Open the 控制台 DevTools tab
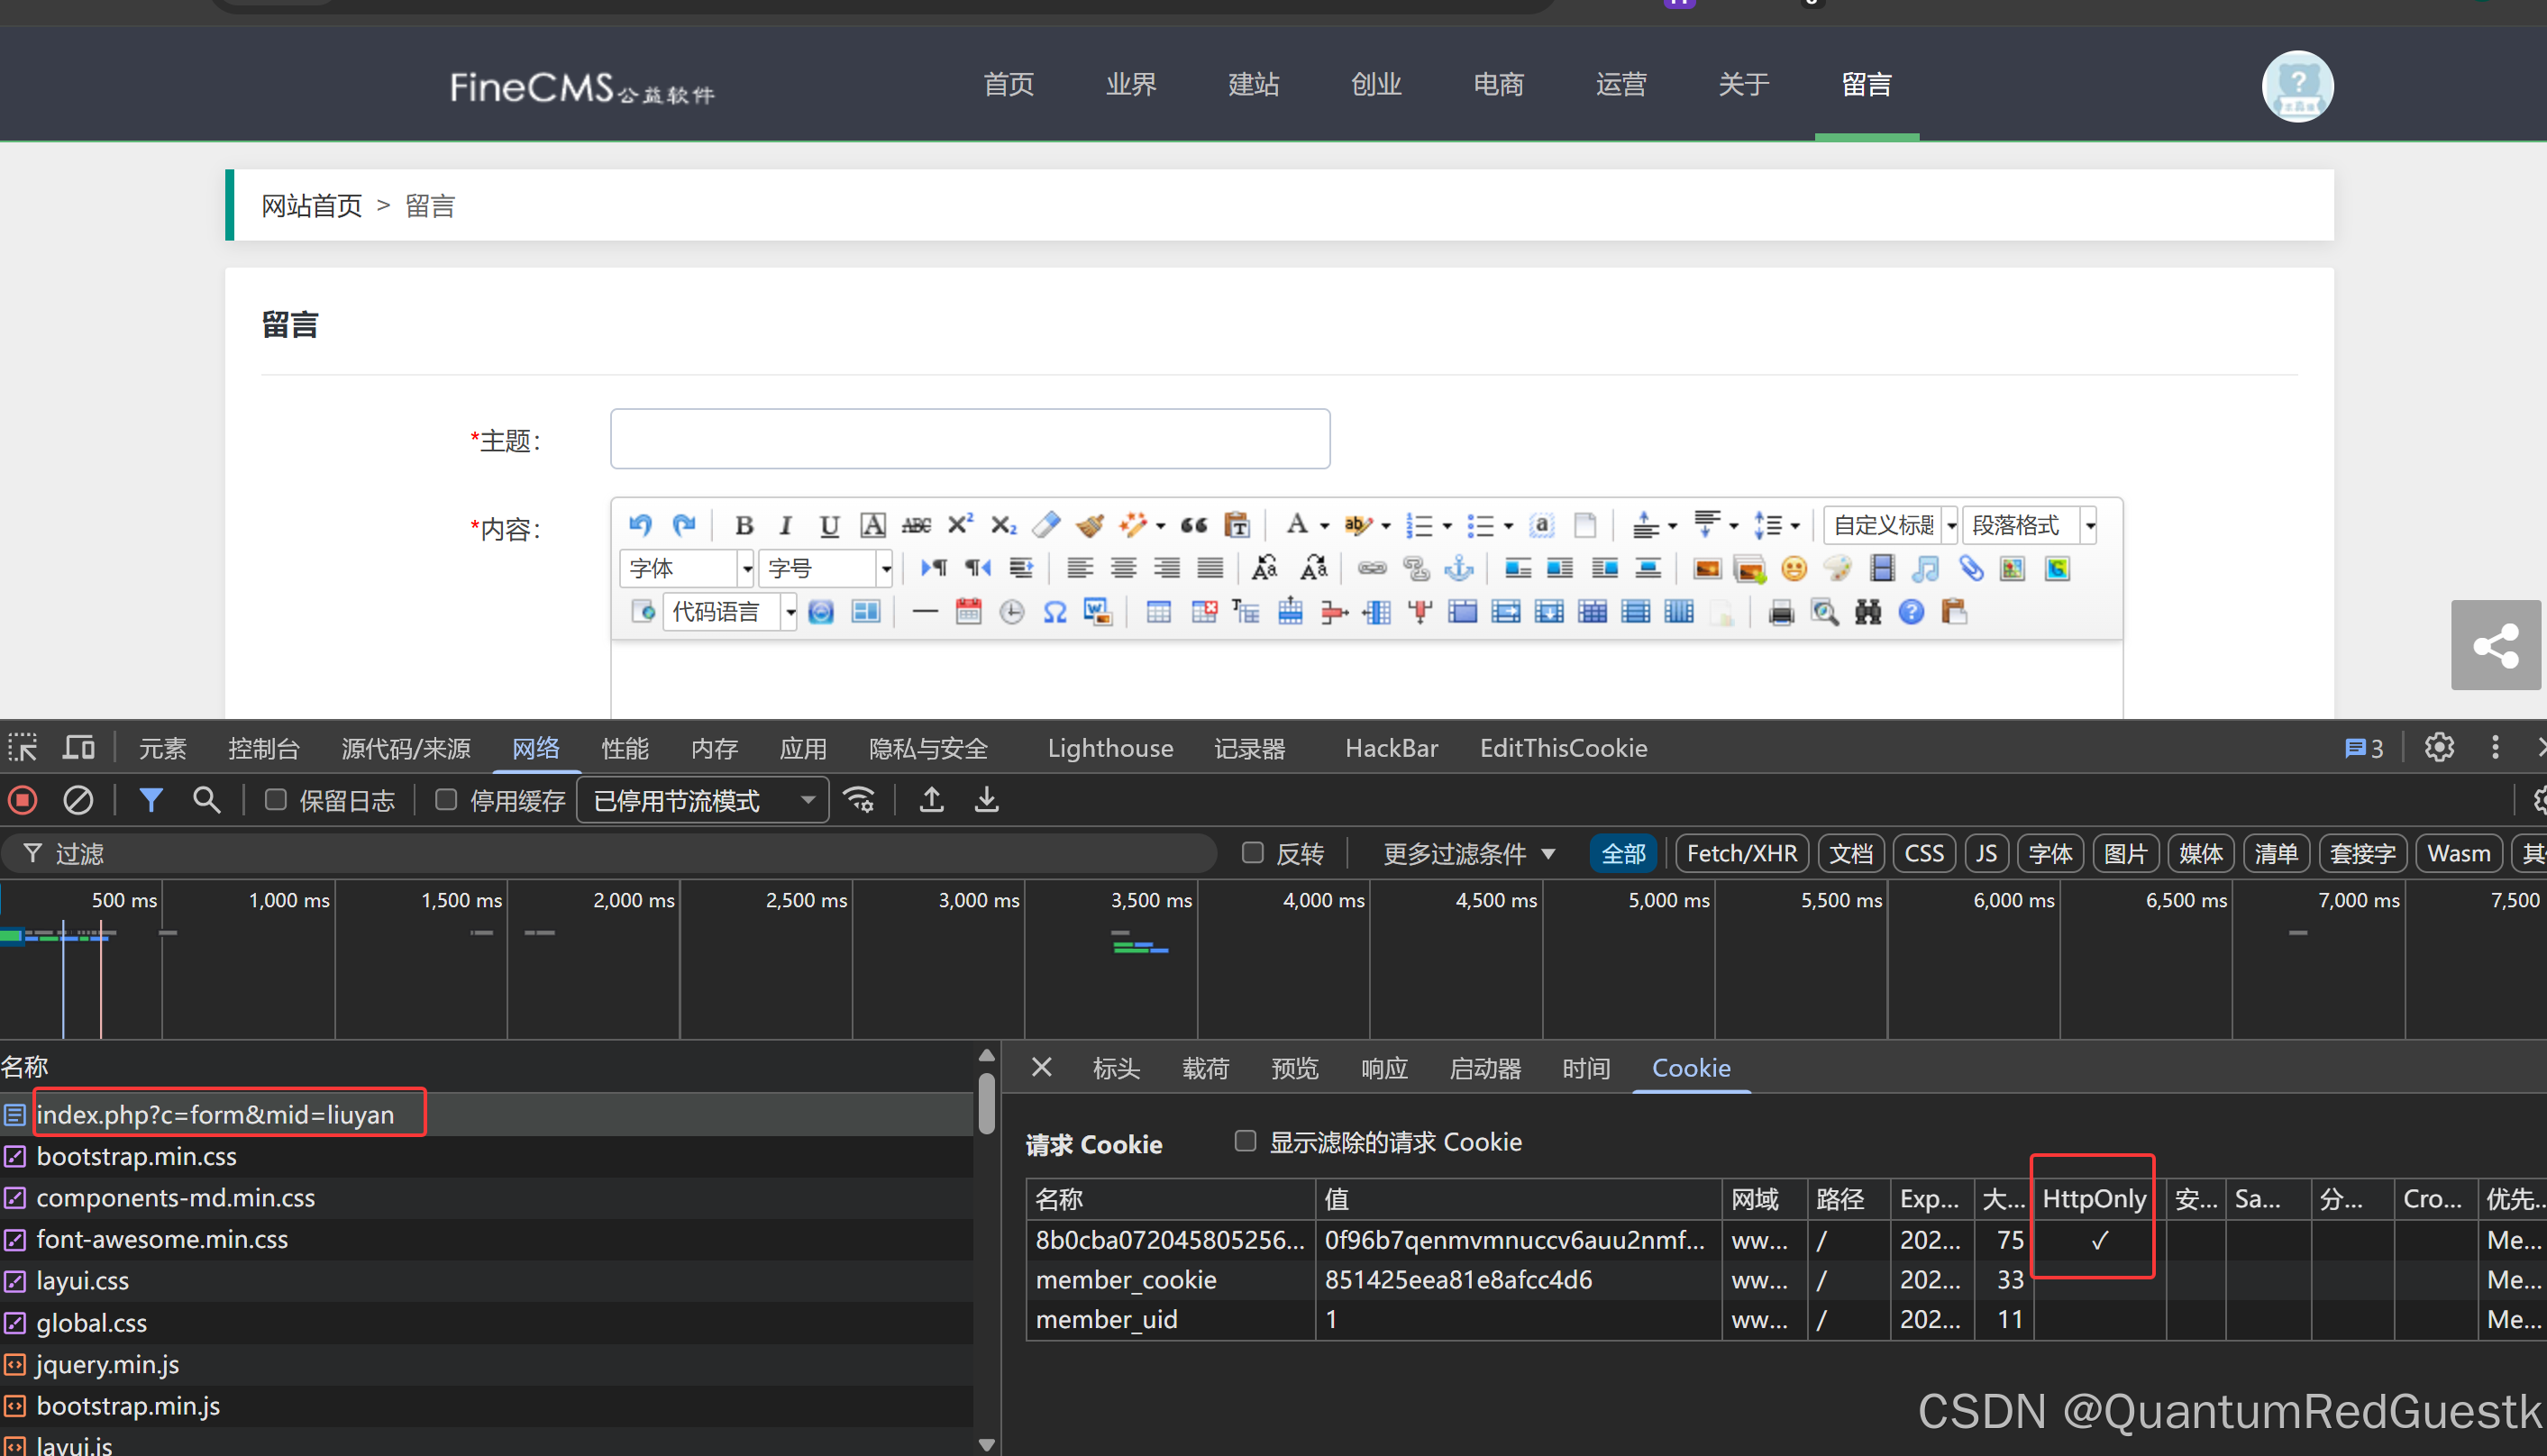 pyautogui.click(x=263, y=748)
